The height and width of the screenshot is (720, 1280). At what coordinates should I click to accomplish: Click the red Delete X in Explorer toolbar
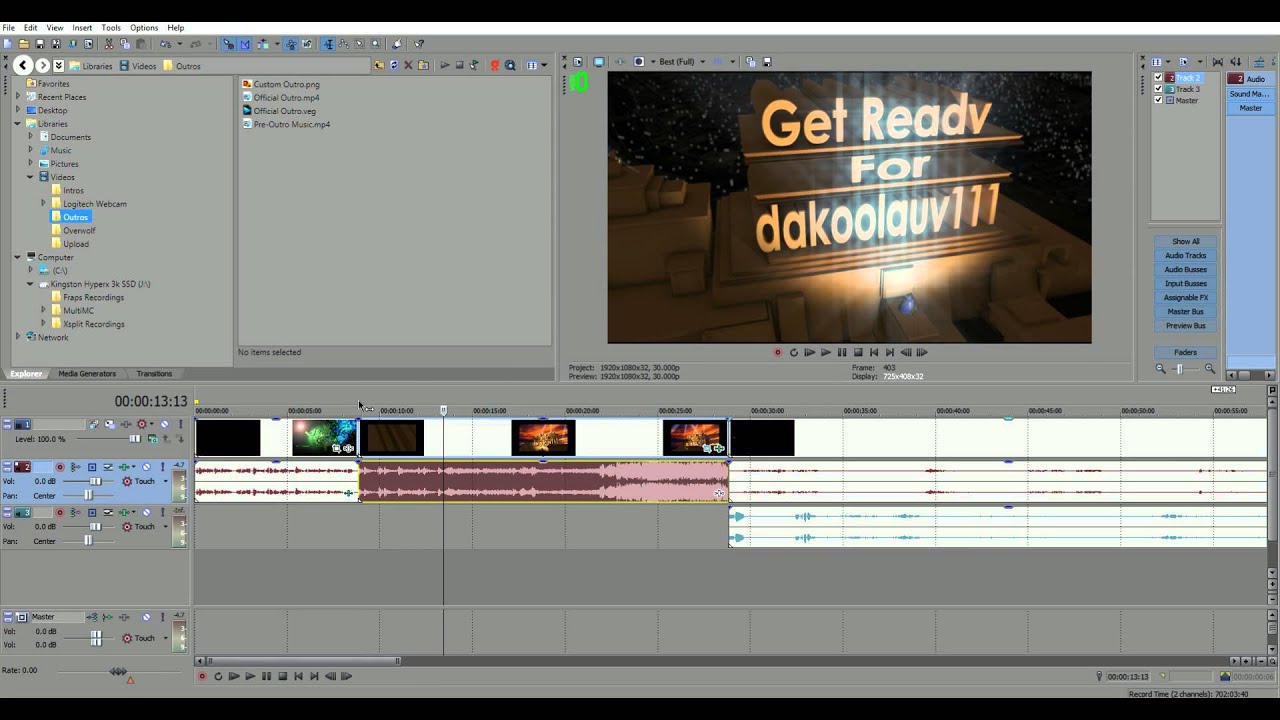click(408, 65)
